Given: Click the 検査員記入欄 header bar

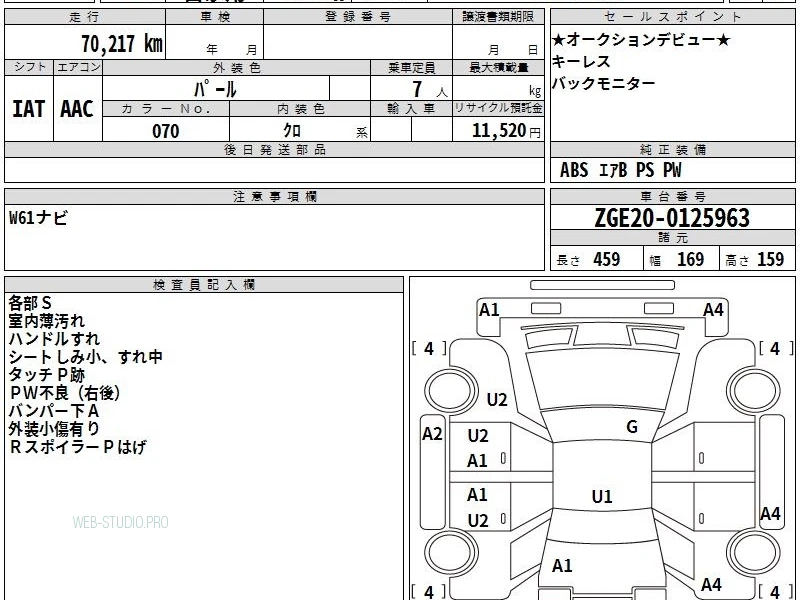Looking at the screenshot, I should [x=204, y=285].
